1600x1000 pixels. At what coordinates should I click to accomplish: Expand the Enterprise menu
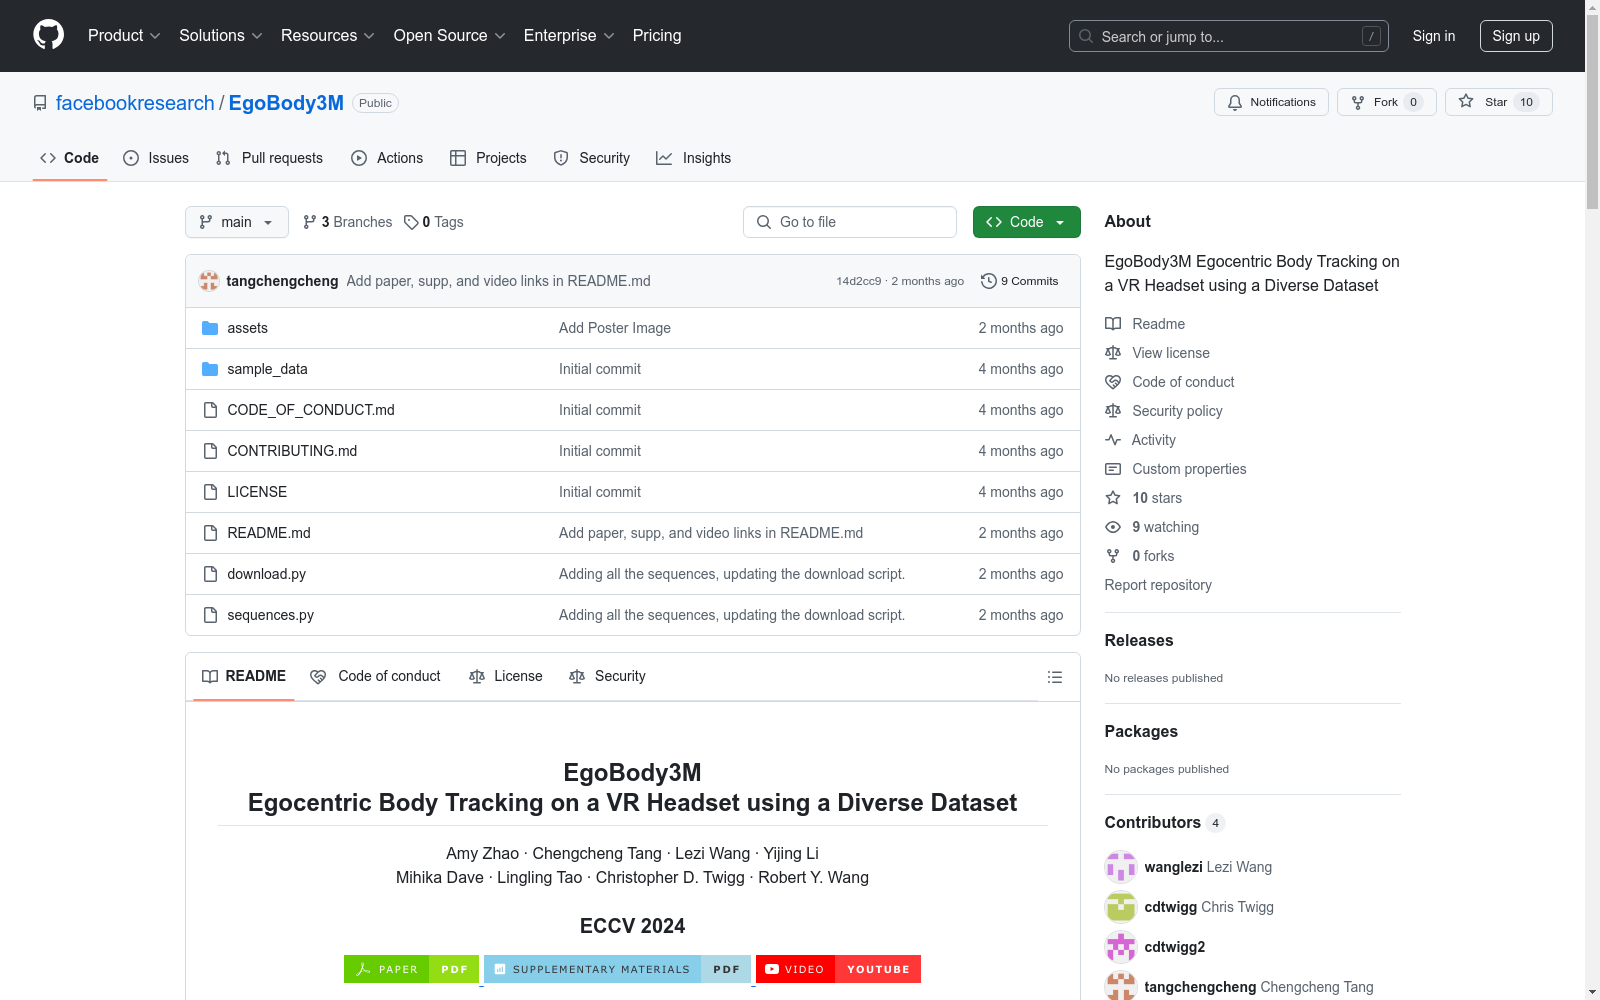pos(569,36)
